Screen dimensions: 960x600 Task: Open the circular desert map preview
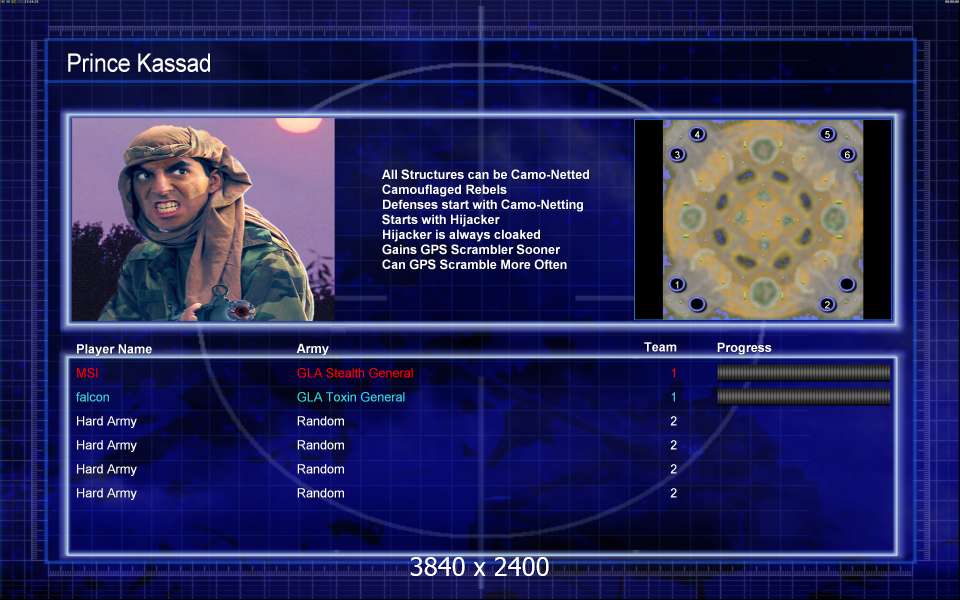(x=763, y=219)
